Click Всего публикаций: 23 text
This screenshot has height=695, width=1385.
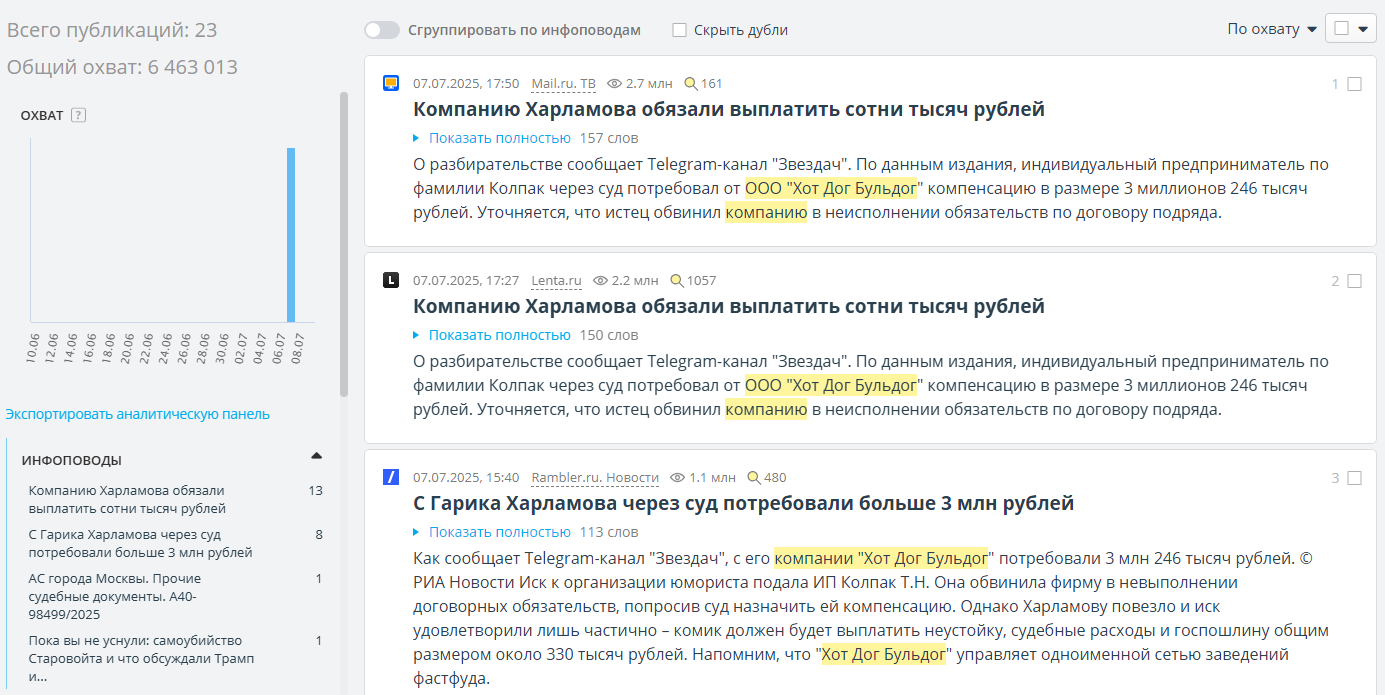[112, 30]
